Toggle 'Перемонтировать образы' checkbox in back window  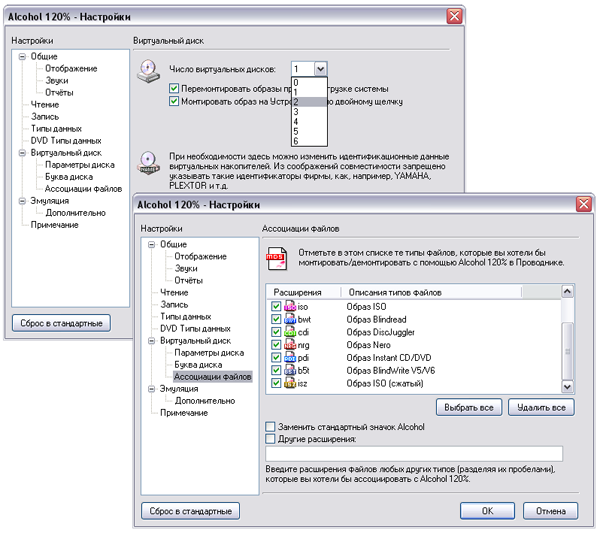point(174,88)
